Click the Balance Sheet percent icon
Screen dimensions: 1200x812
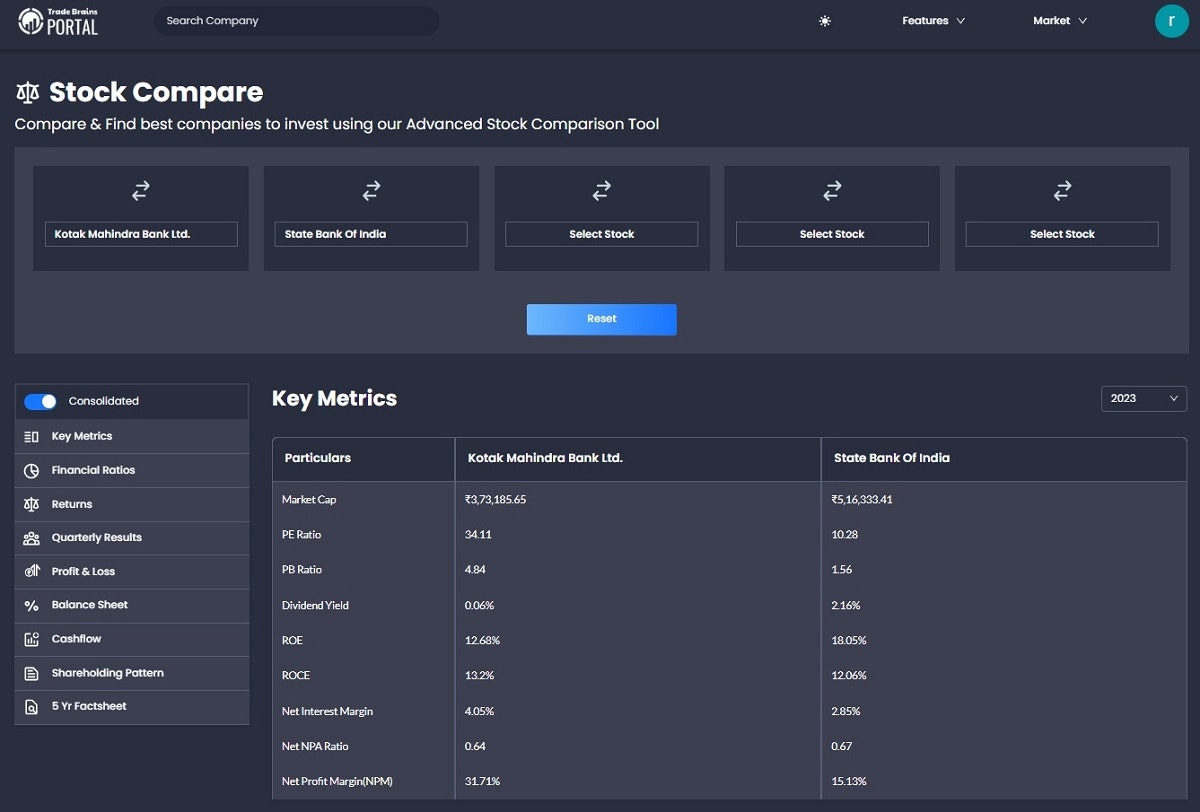[x=31, y=606]
